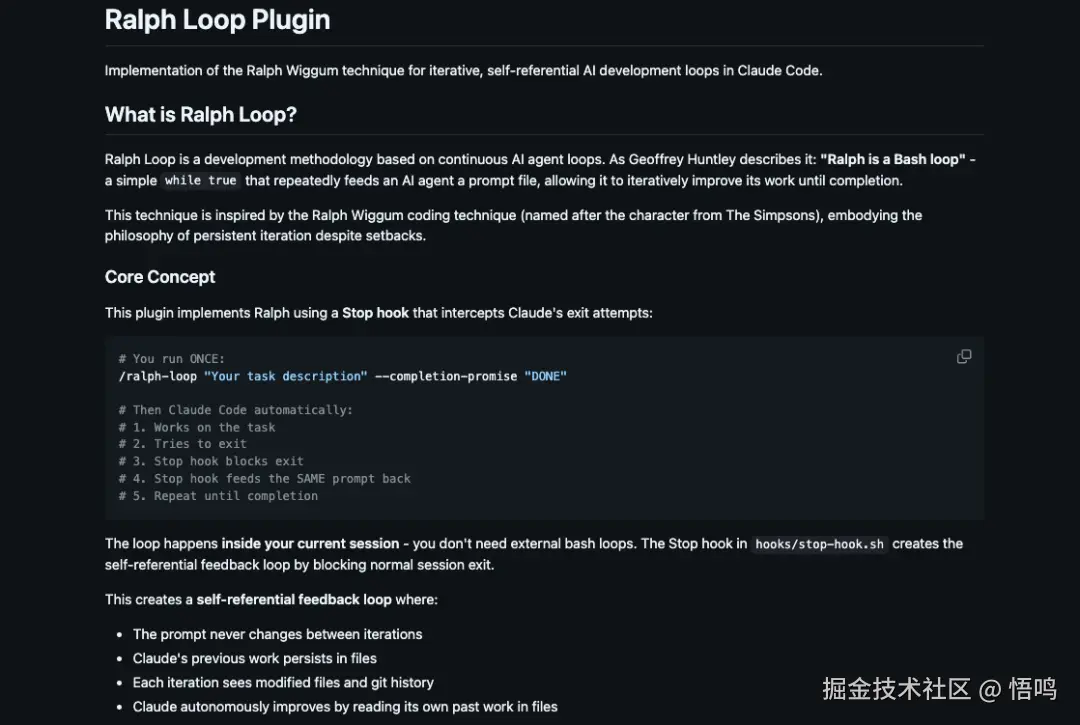
Task: Click the "# 5. Repeat until completion" line
Action: pos(218,496)
